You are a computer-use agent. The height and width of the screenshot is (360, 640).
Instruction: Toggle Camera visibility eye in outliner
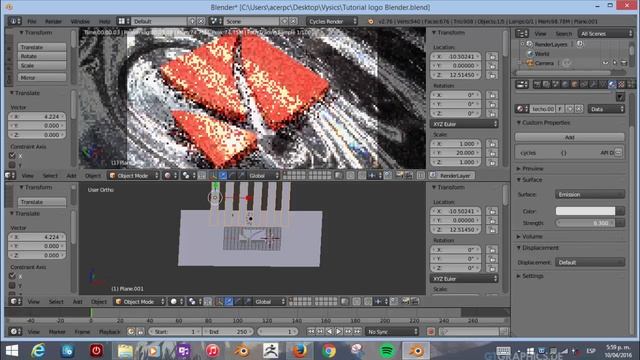[605, 63]
